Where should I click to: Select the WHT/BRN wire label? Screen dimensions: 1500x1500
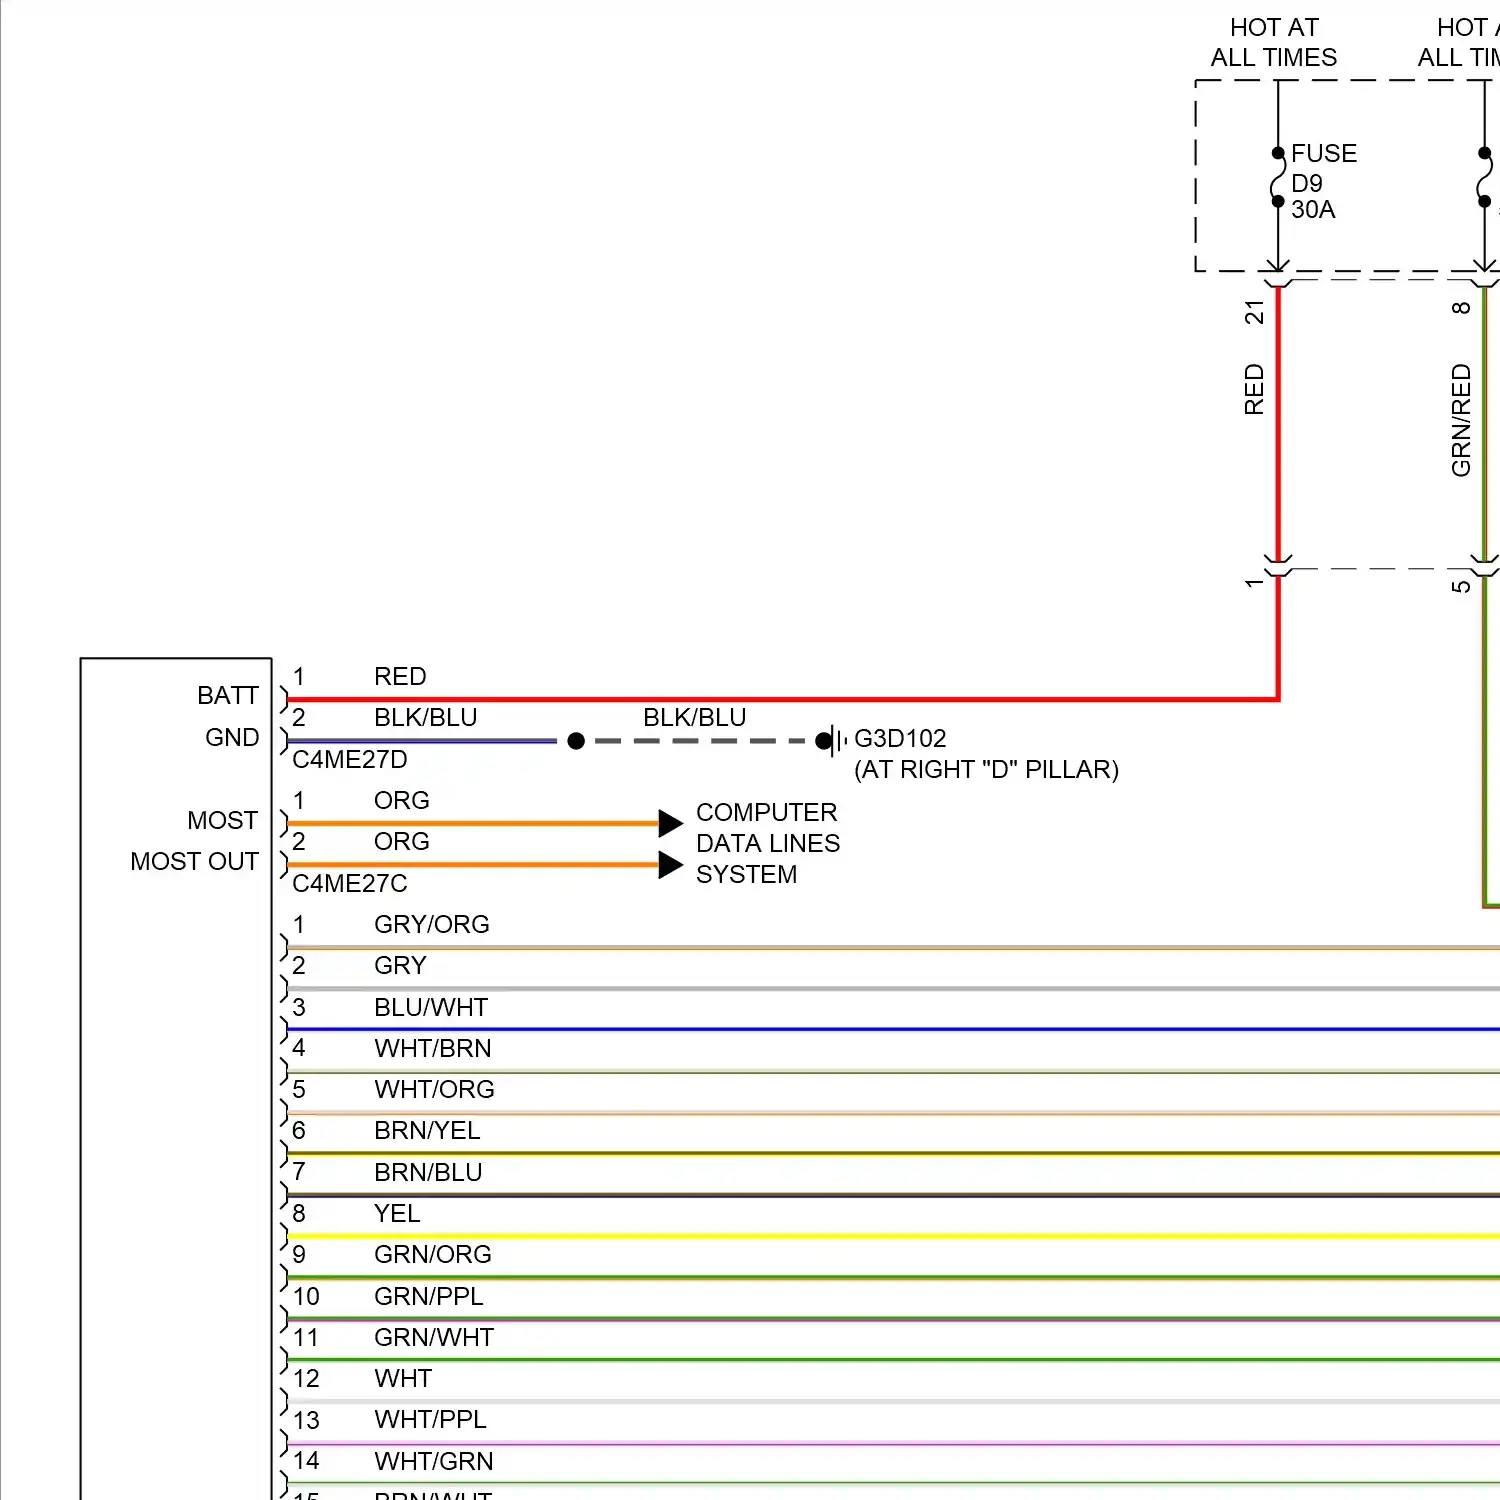click(x=433, y=1049)
